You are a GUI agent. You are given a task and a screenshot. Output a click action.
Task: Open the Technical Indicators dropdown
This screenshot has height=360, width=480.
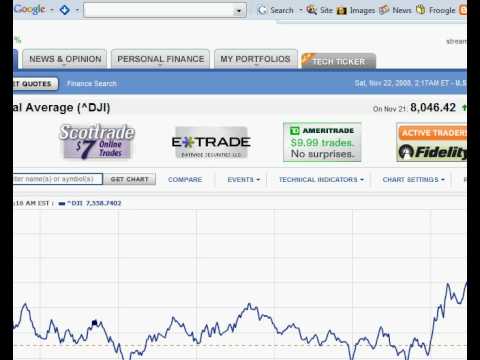[x=321, y=180]
